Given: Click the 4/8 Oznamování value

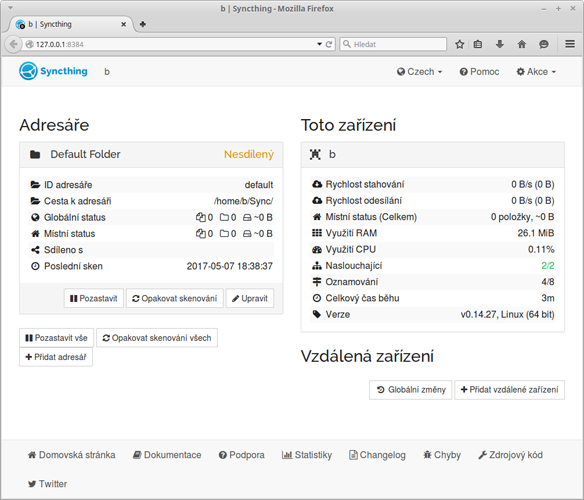Looking at the screenshot, I should [x=548, y=282].
